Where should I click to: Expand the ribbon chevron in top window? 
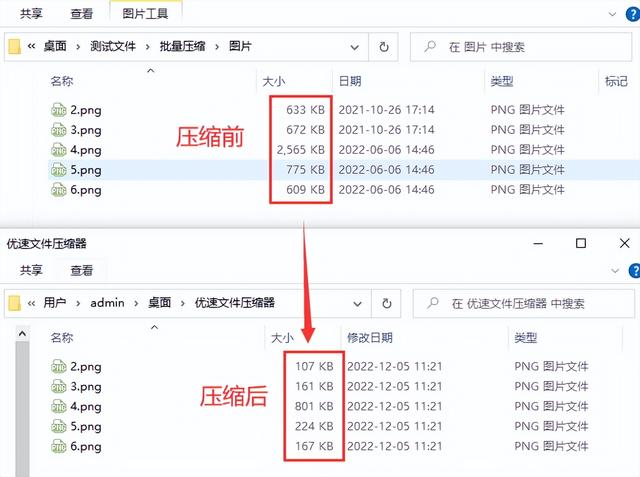pos(612,14)
